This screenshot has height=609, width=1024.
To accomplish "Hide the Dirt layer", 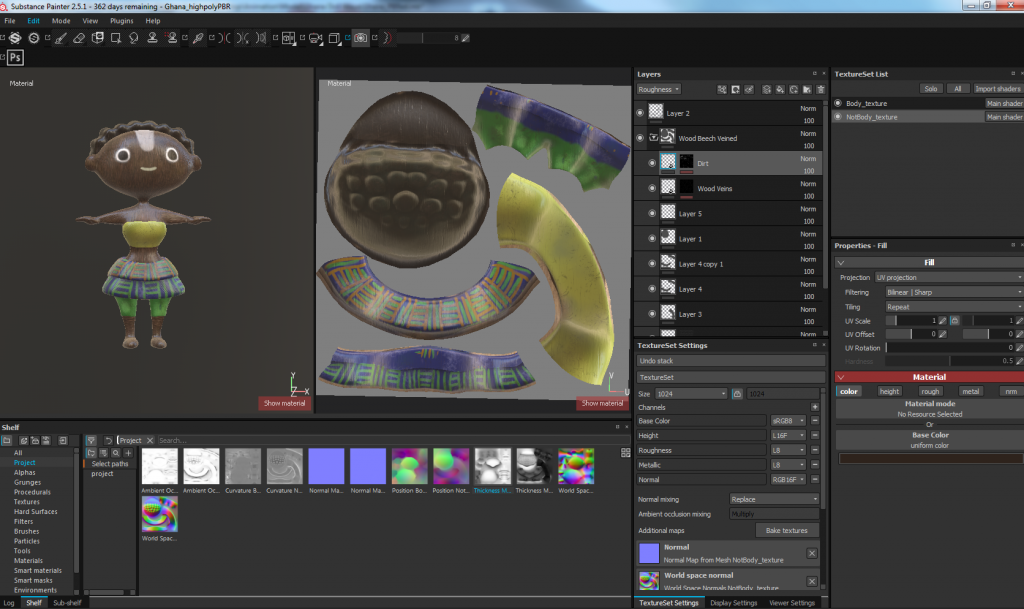I will coord(652,163).
